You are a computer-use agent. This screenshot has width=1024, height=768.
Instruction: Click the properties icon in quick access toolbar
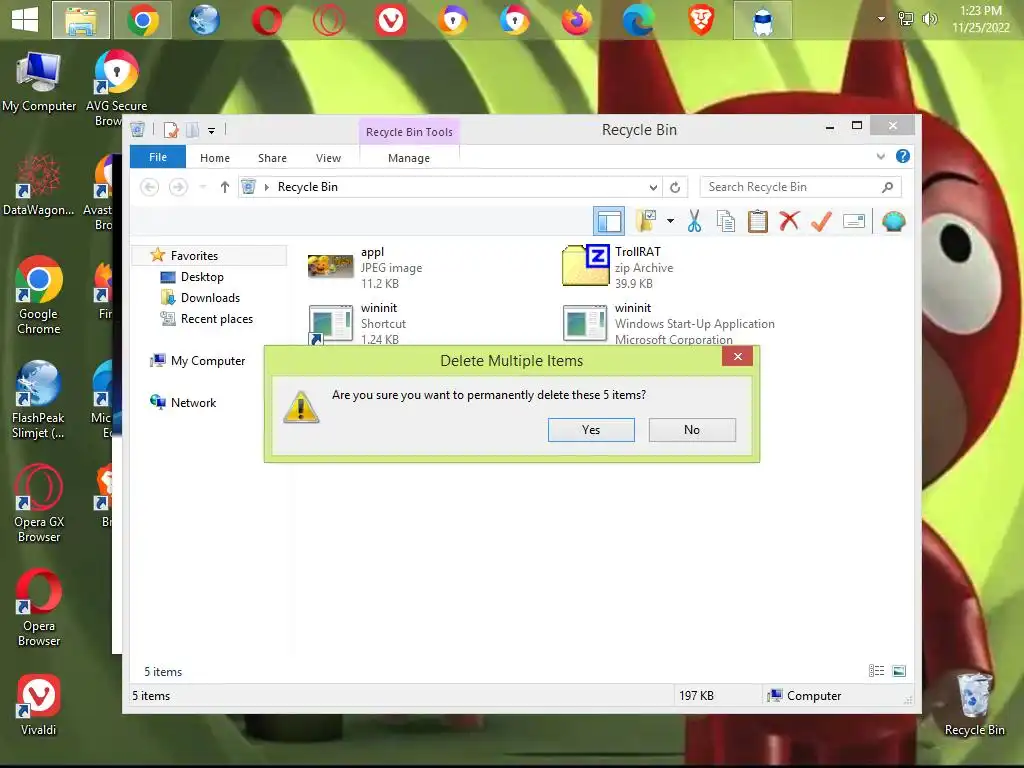pos(171,130)
